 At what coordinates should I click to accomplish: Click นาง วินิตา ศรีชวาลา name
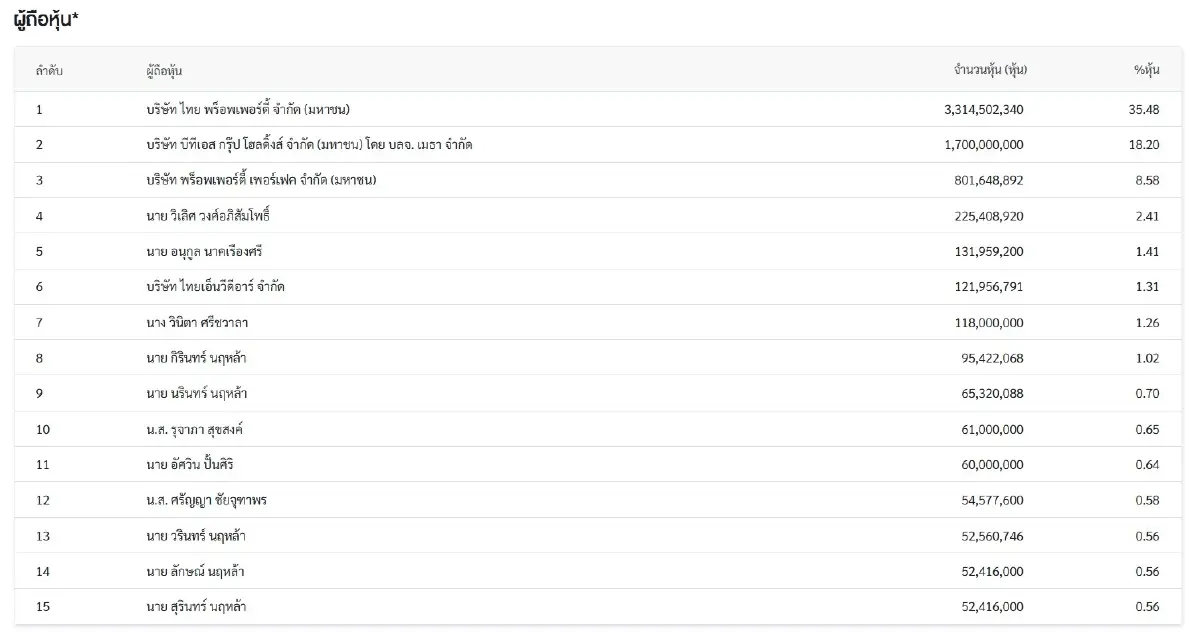[195, 322]
